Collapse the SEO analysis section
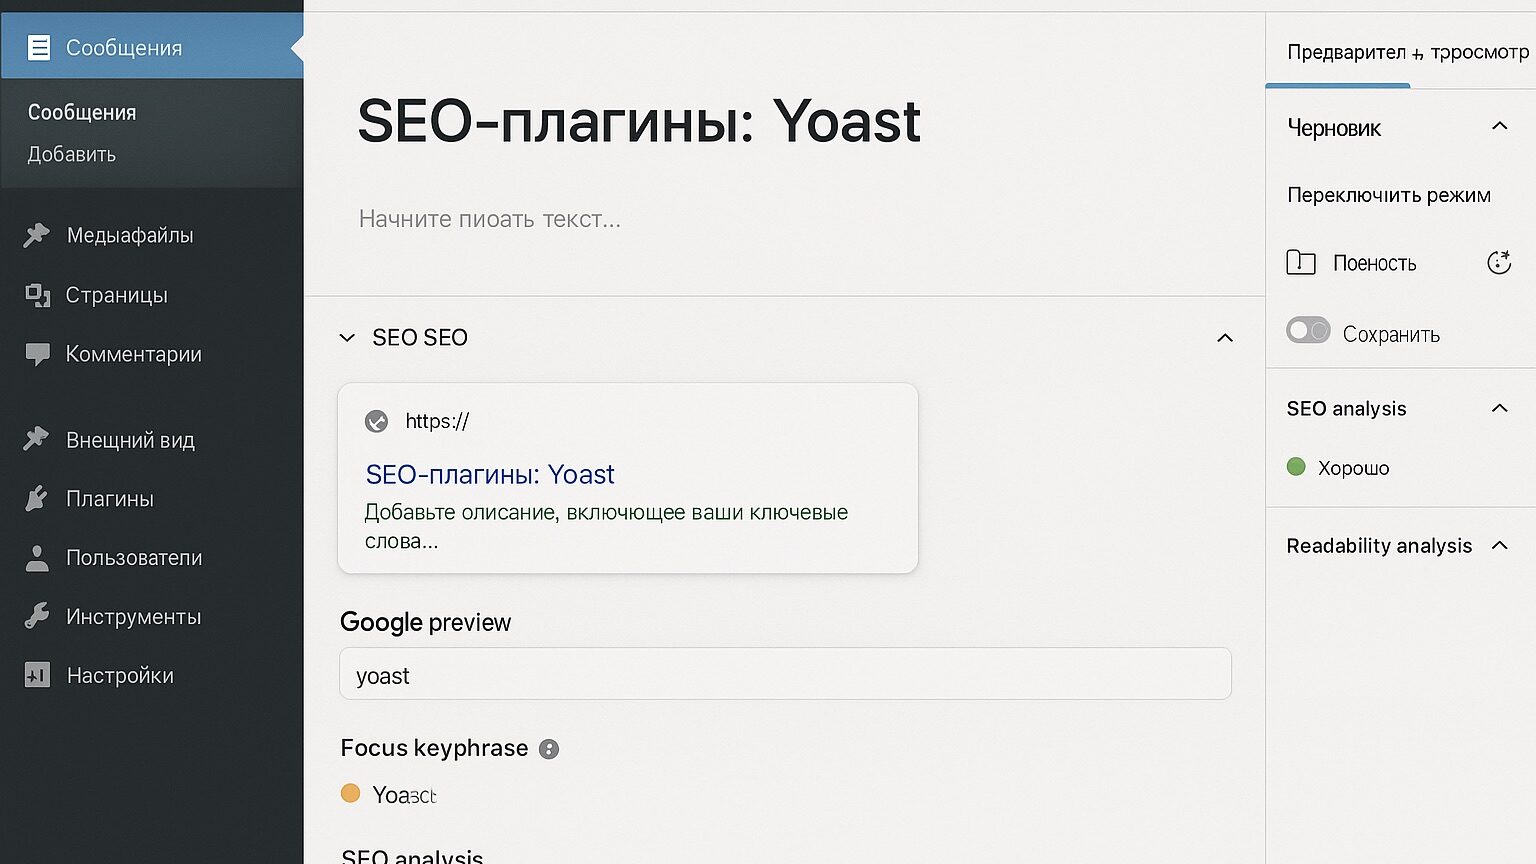Screen dimensions: 1536x864 click(x=1499, y=408)
